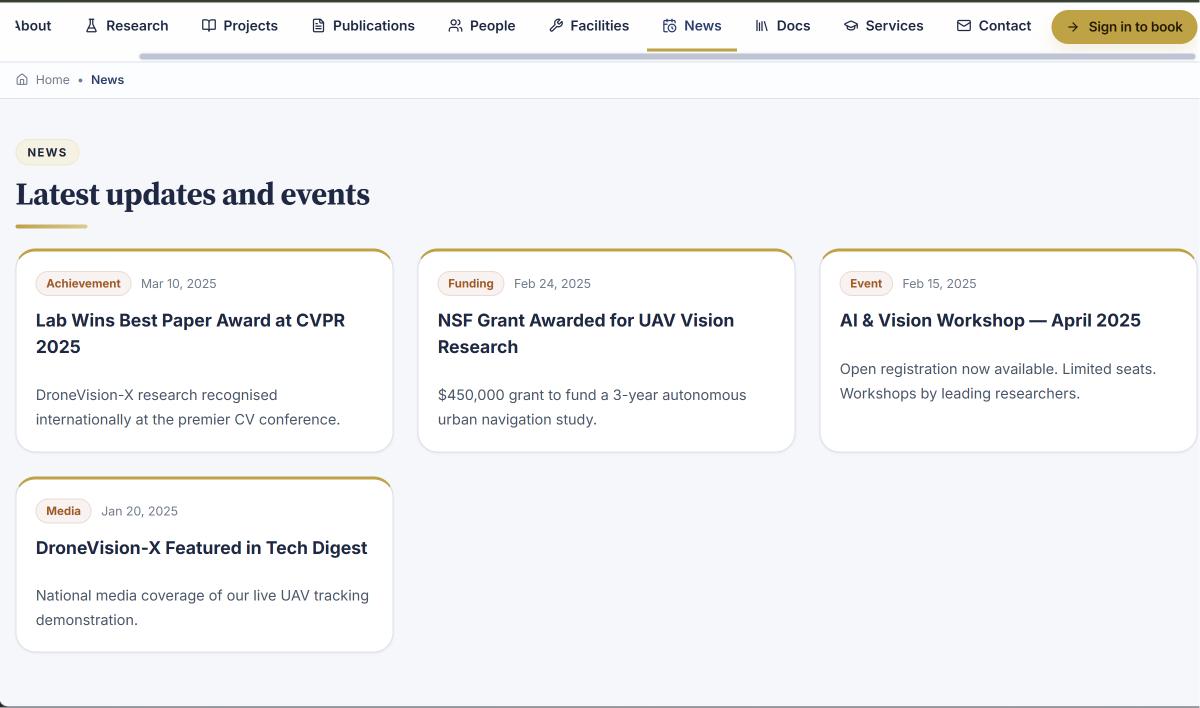
Task: Select the active News nav label
Action: (703, 26)
